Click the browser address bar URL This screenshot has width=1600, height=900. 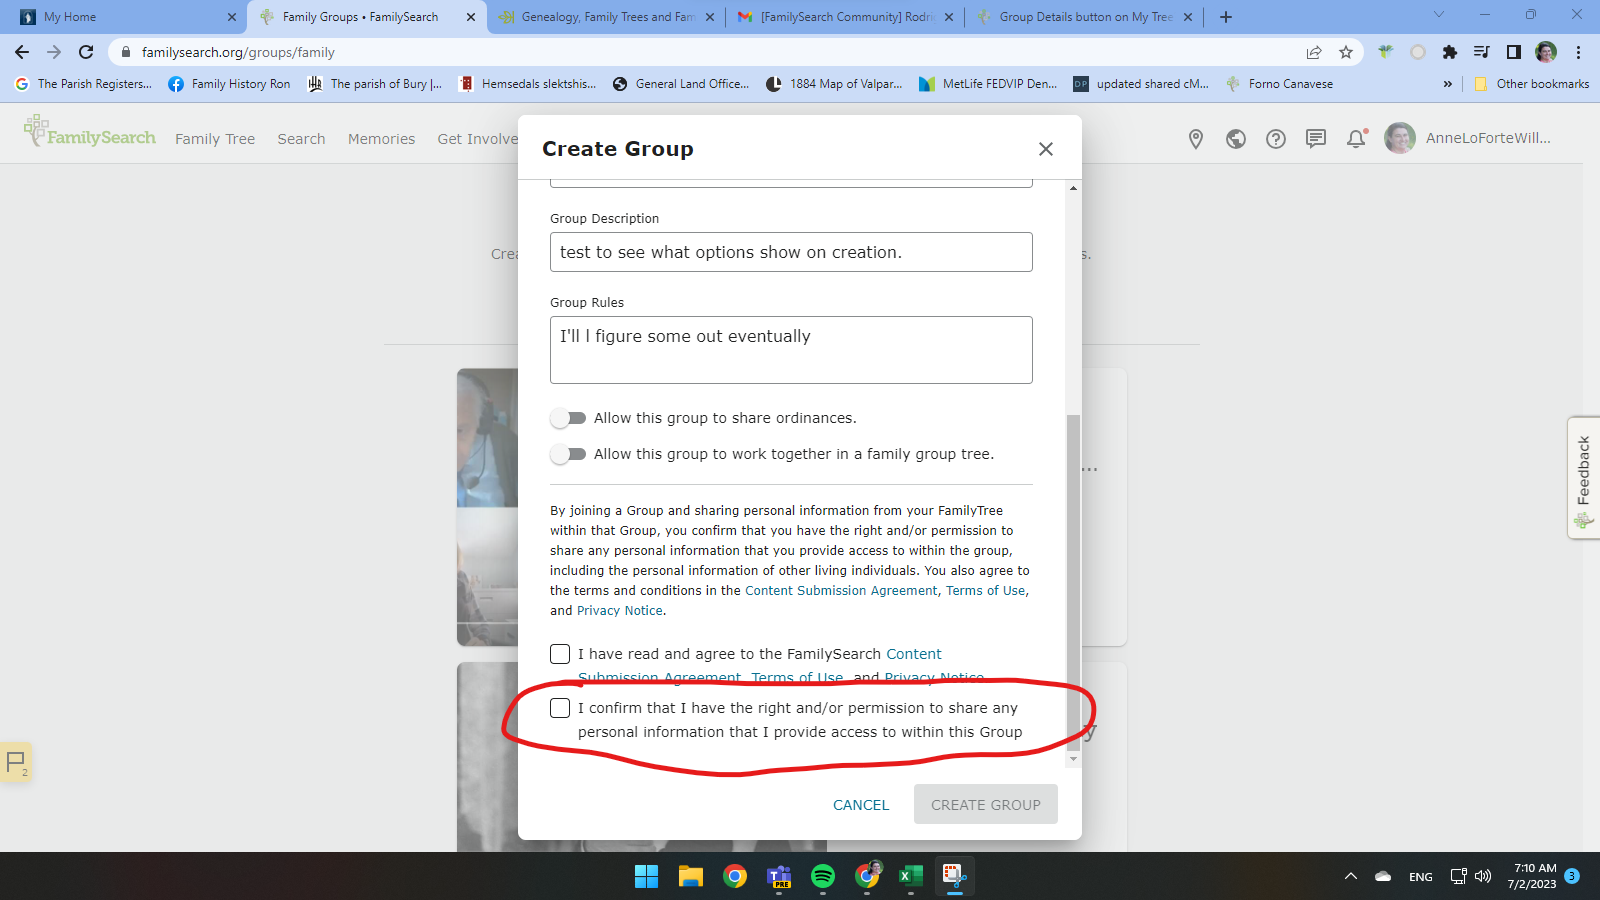[238, 52]
